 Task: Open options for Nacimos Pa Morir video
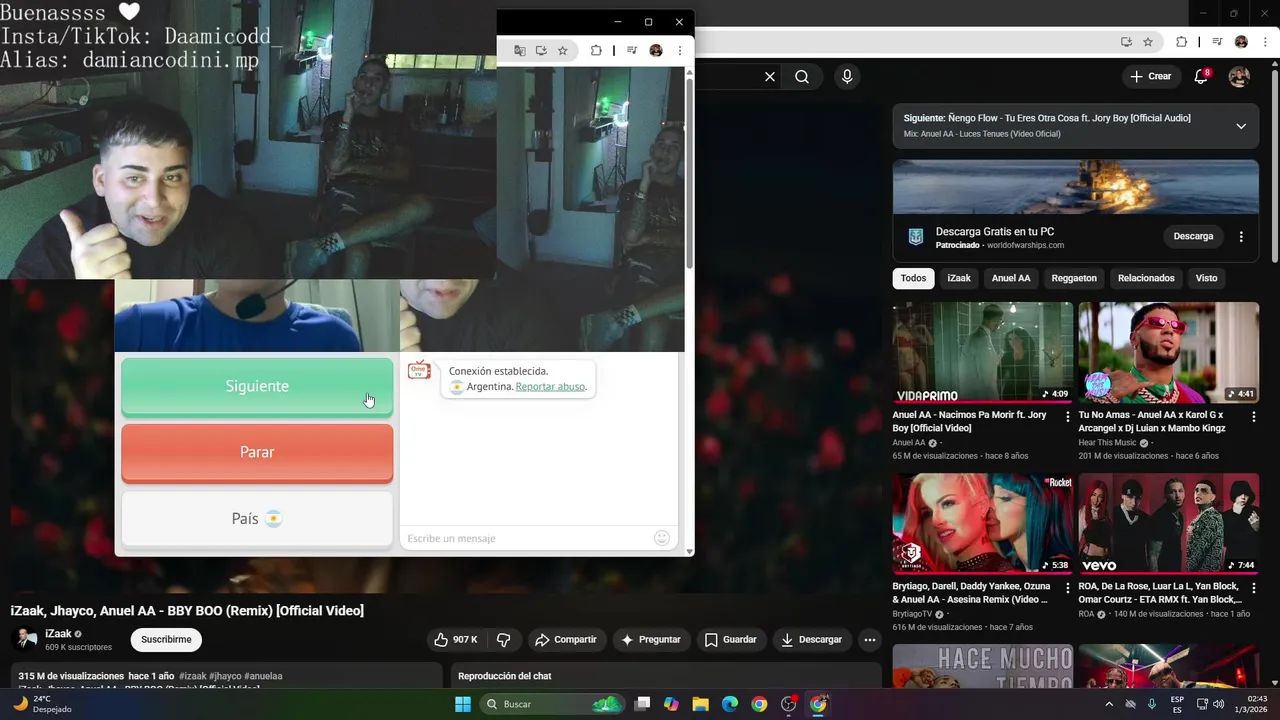click(x=1067, y=416)
